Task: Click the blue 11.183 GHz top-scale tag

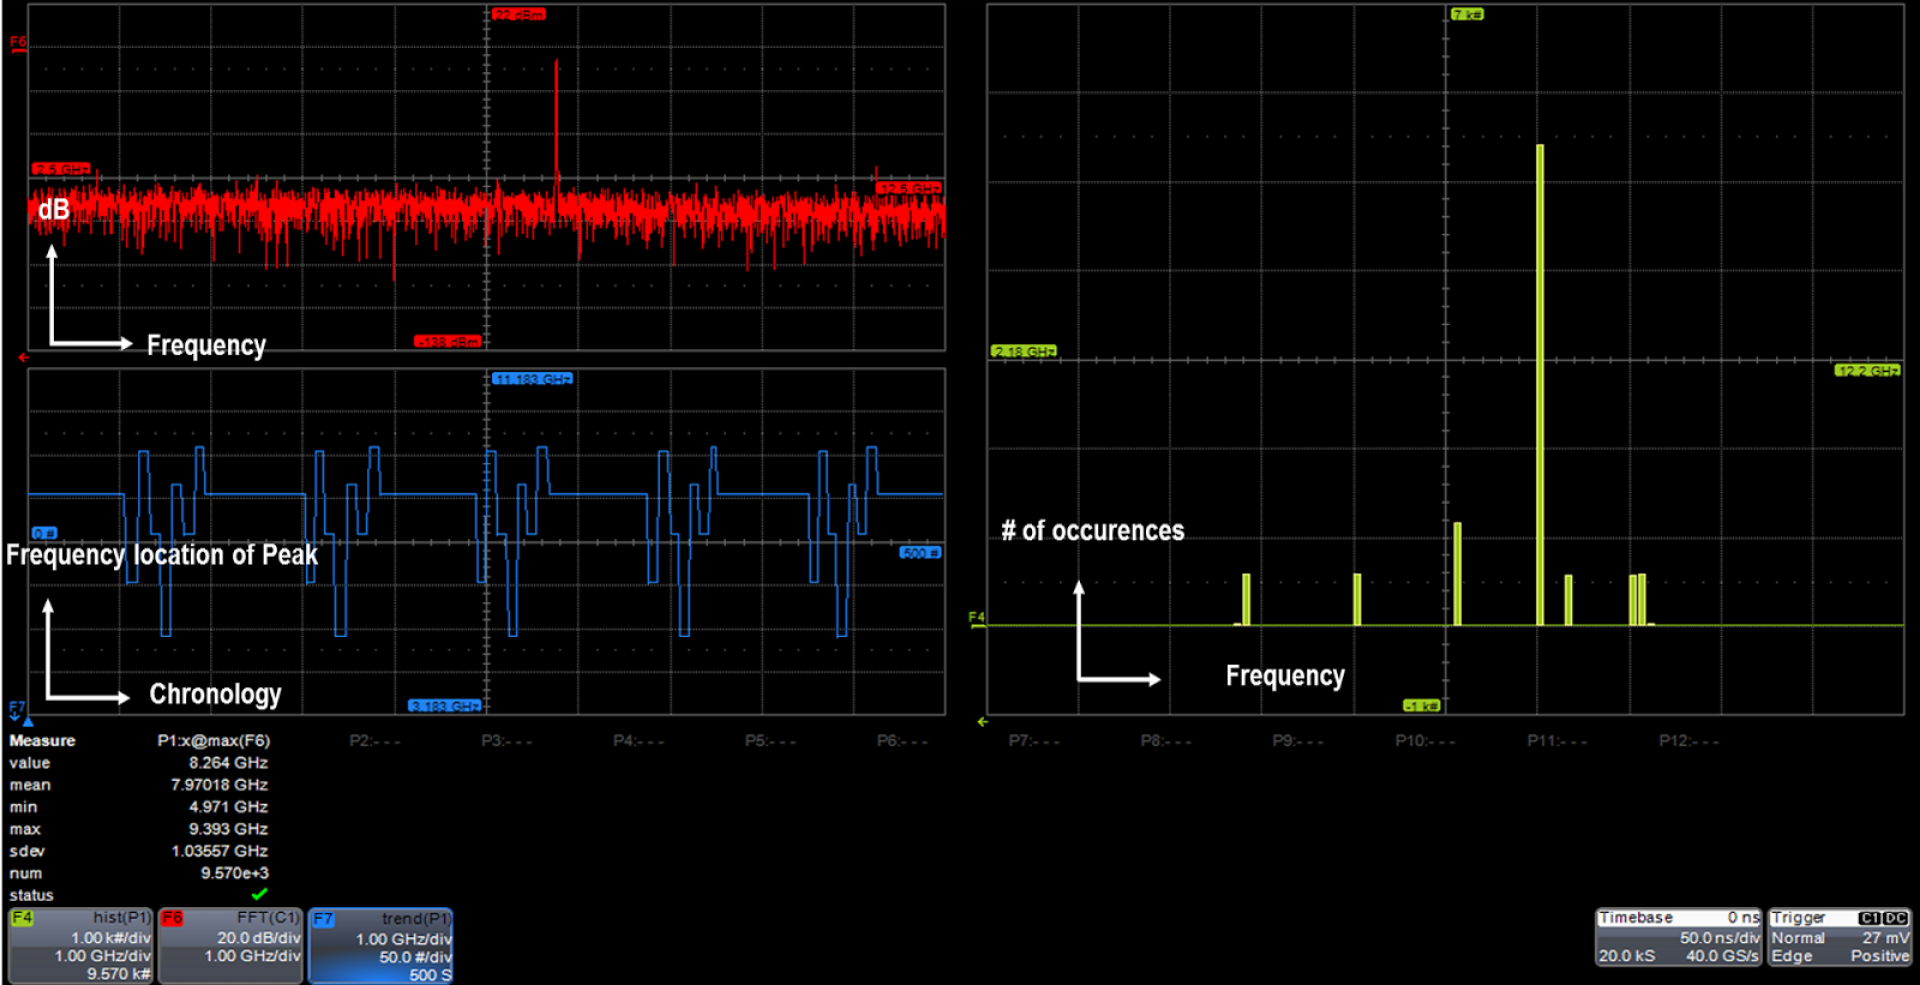Action: coord(532,379)
